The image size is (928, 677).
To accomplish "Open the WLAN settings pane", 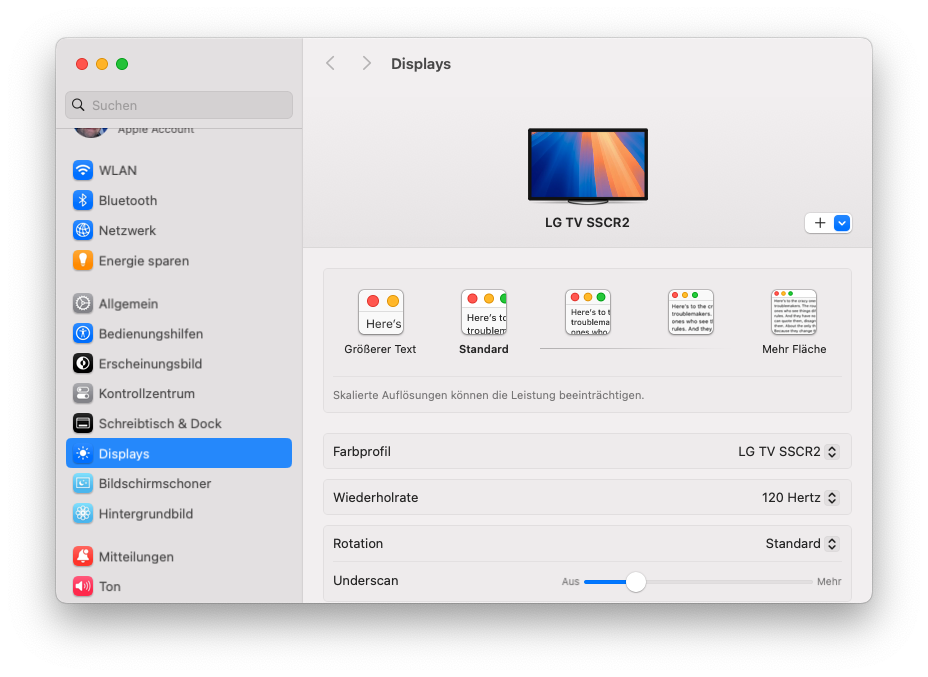I will [x=179, y=170].
